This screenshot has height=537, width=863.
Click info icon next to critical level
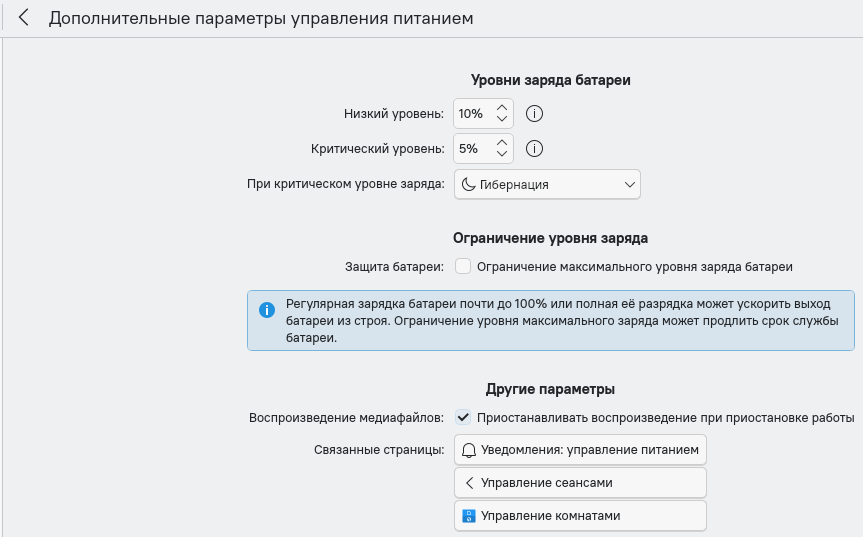tap(534, 149)
